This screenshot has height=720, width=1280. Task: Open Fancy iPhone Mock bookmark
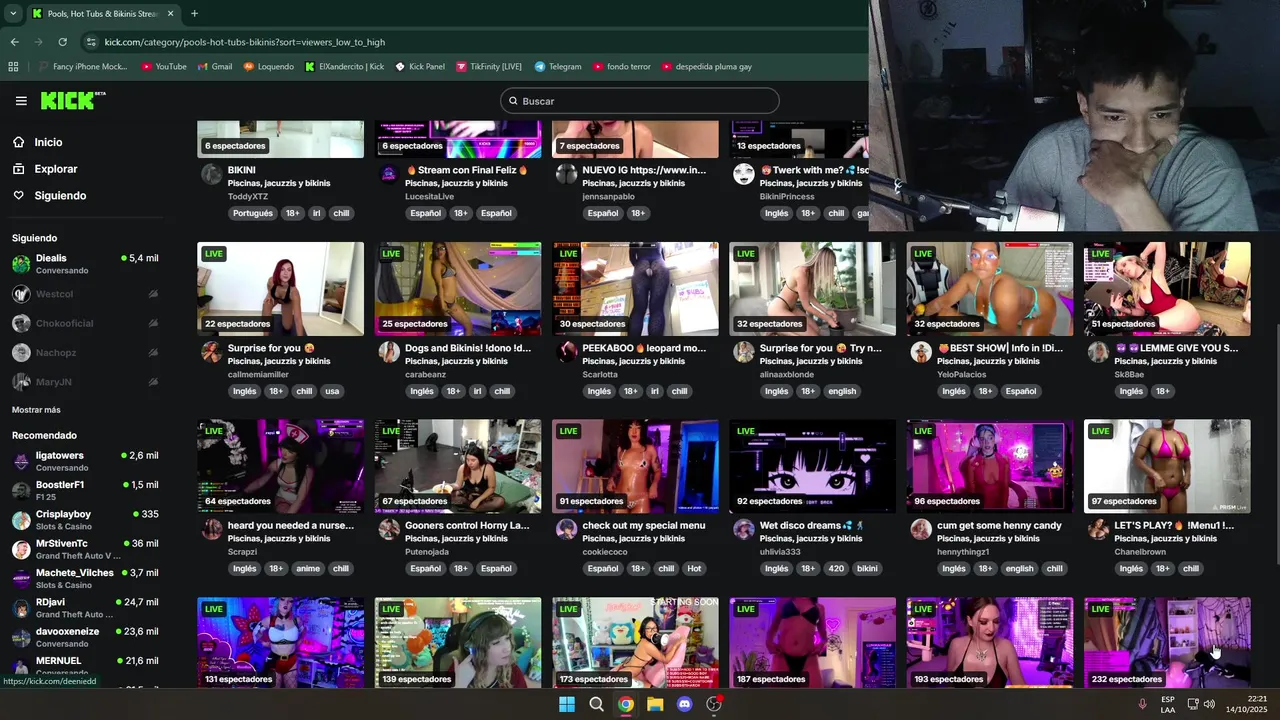point(83,67)
